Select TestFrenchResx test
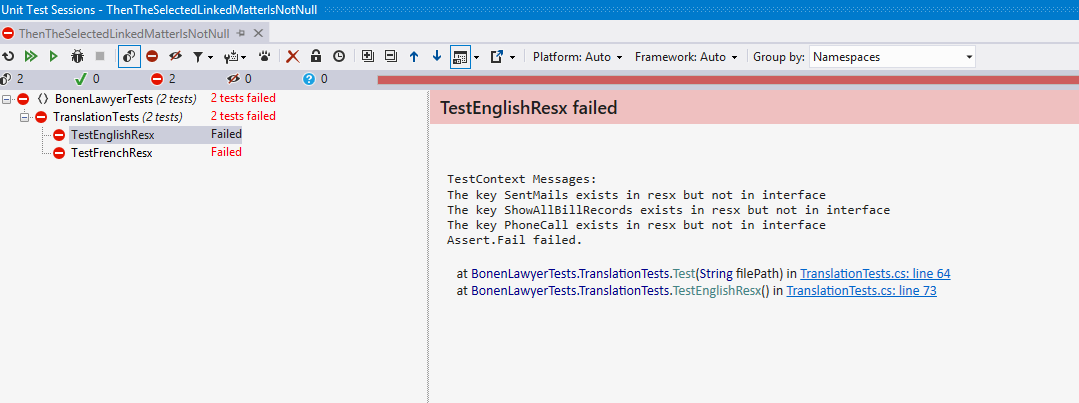 tap(111, 153)
